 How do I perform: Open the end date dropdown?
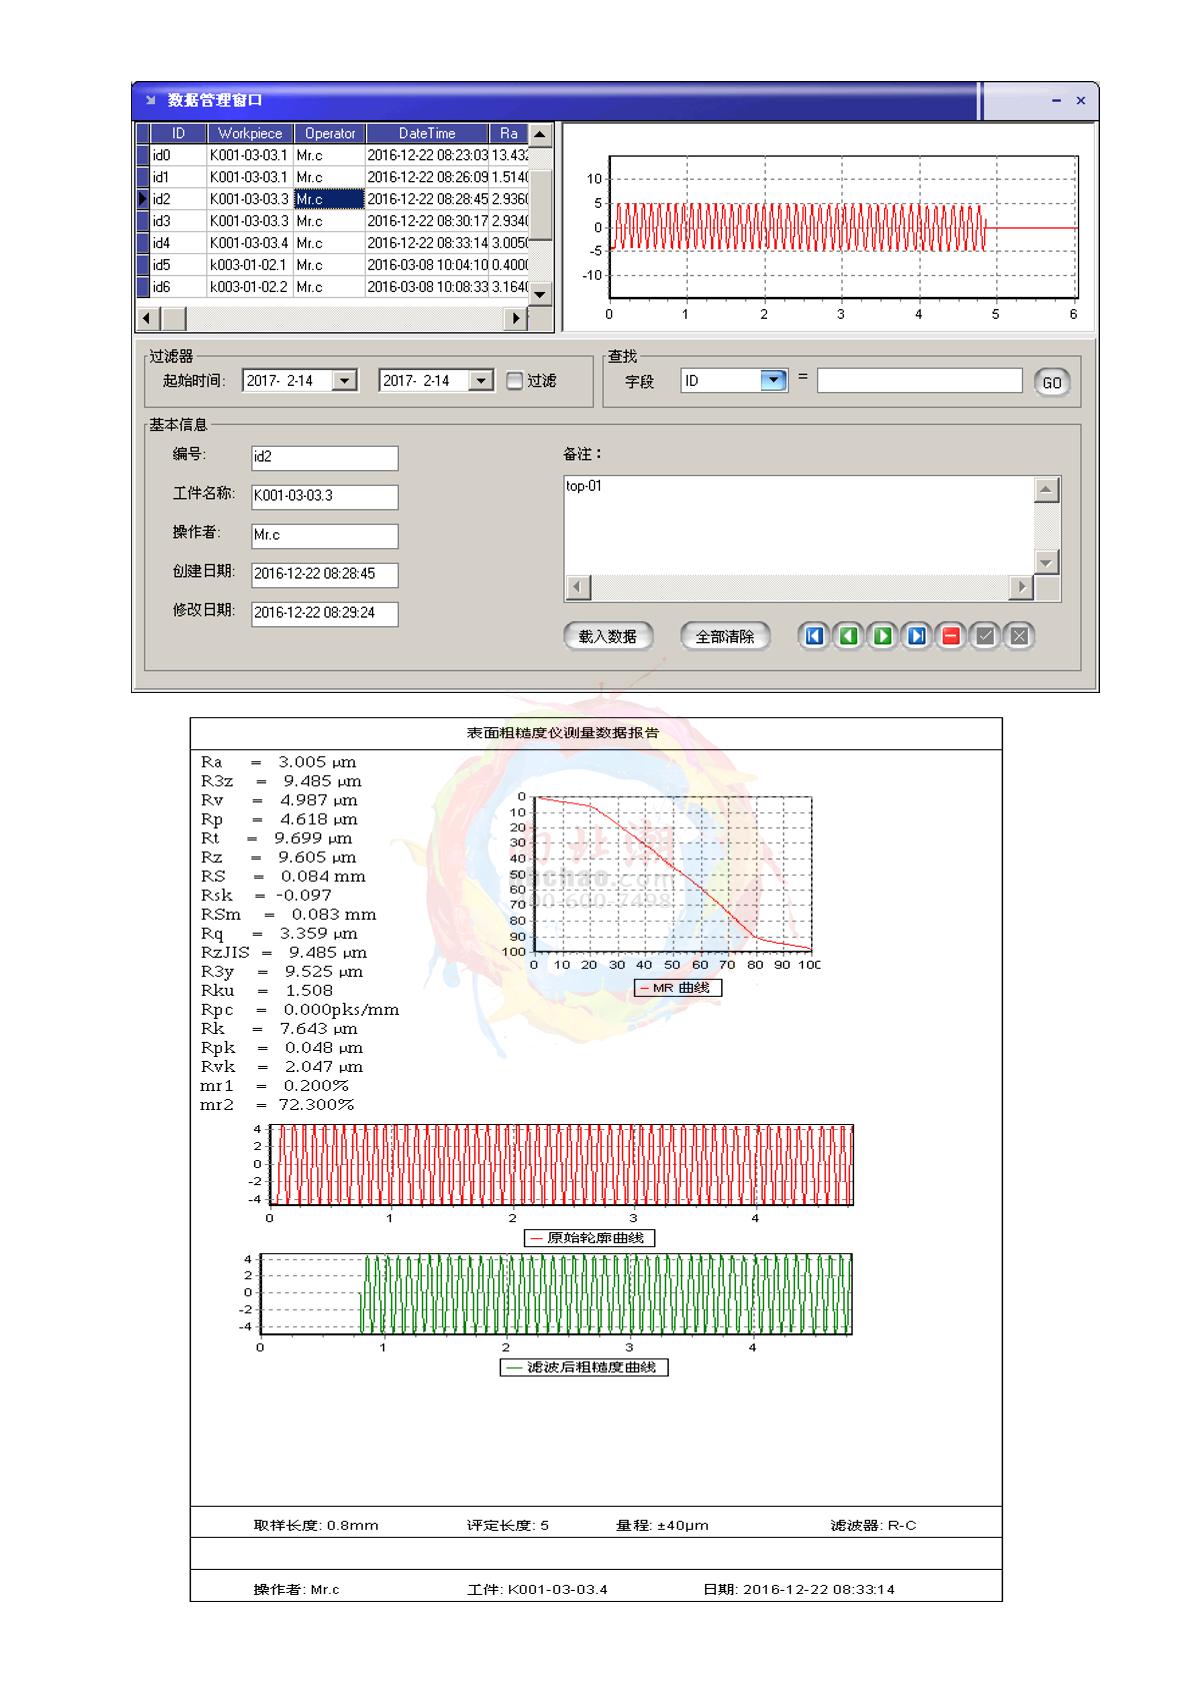coord(481,381)
